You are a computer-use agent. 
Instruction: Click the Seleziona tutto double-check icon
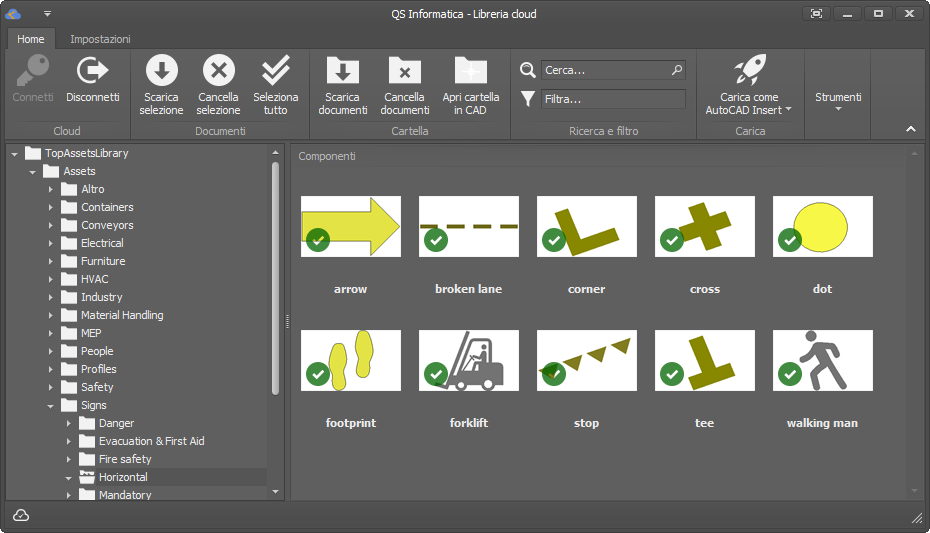click(x=275, y=71)
